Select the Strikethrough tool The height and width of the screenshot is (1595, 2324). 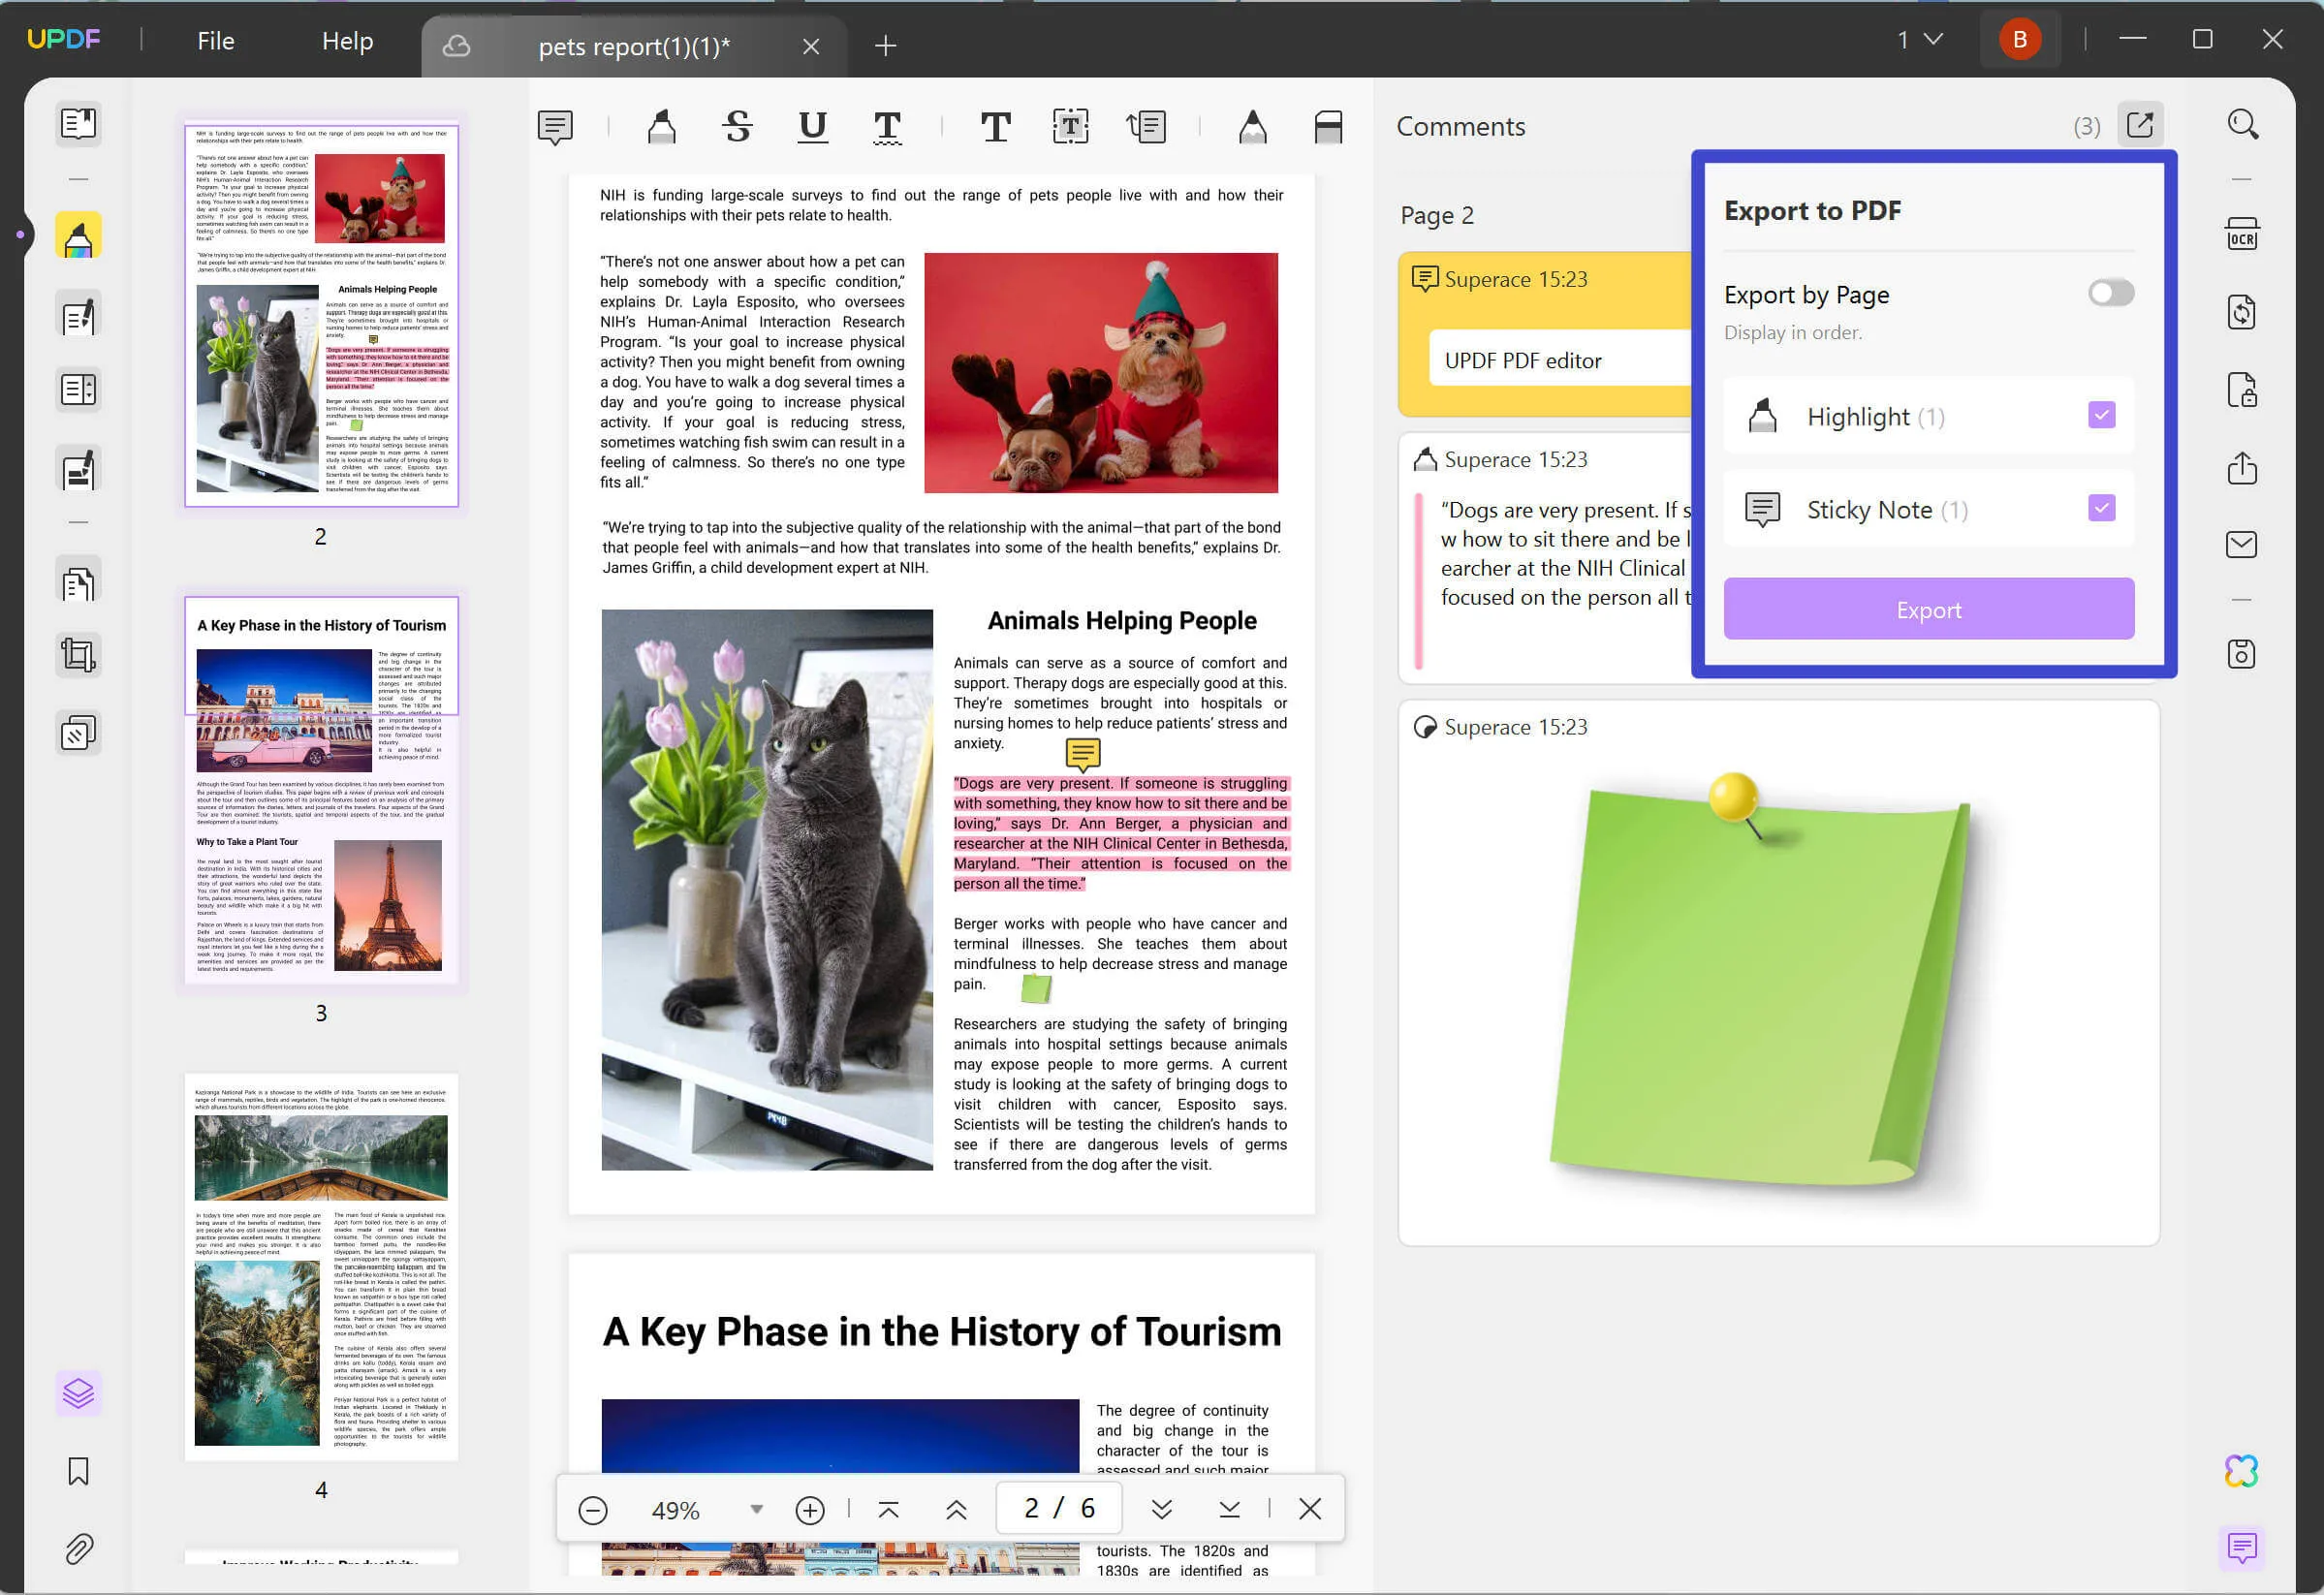737,127
